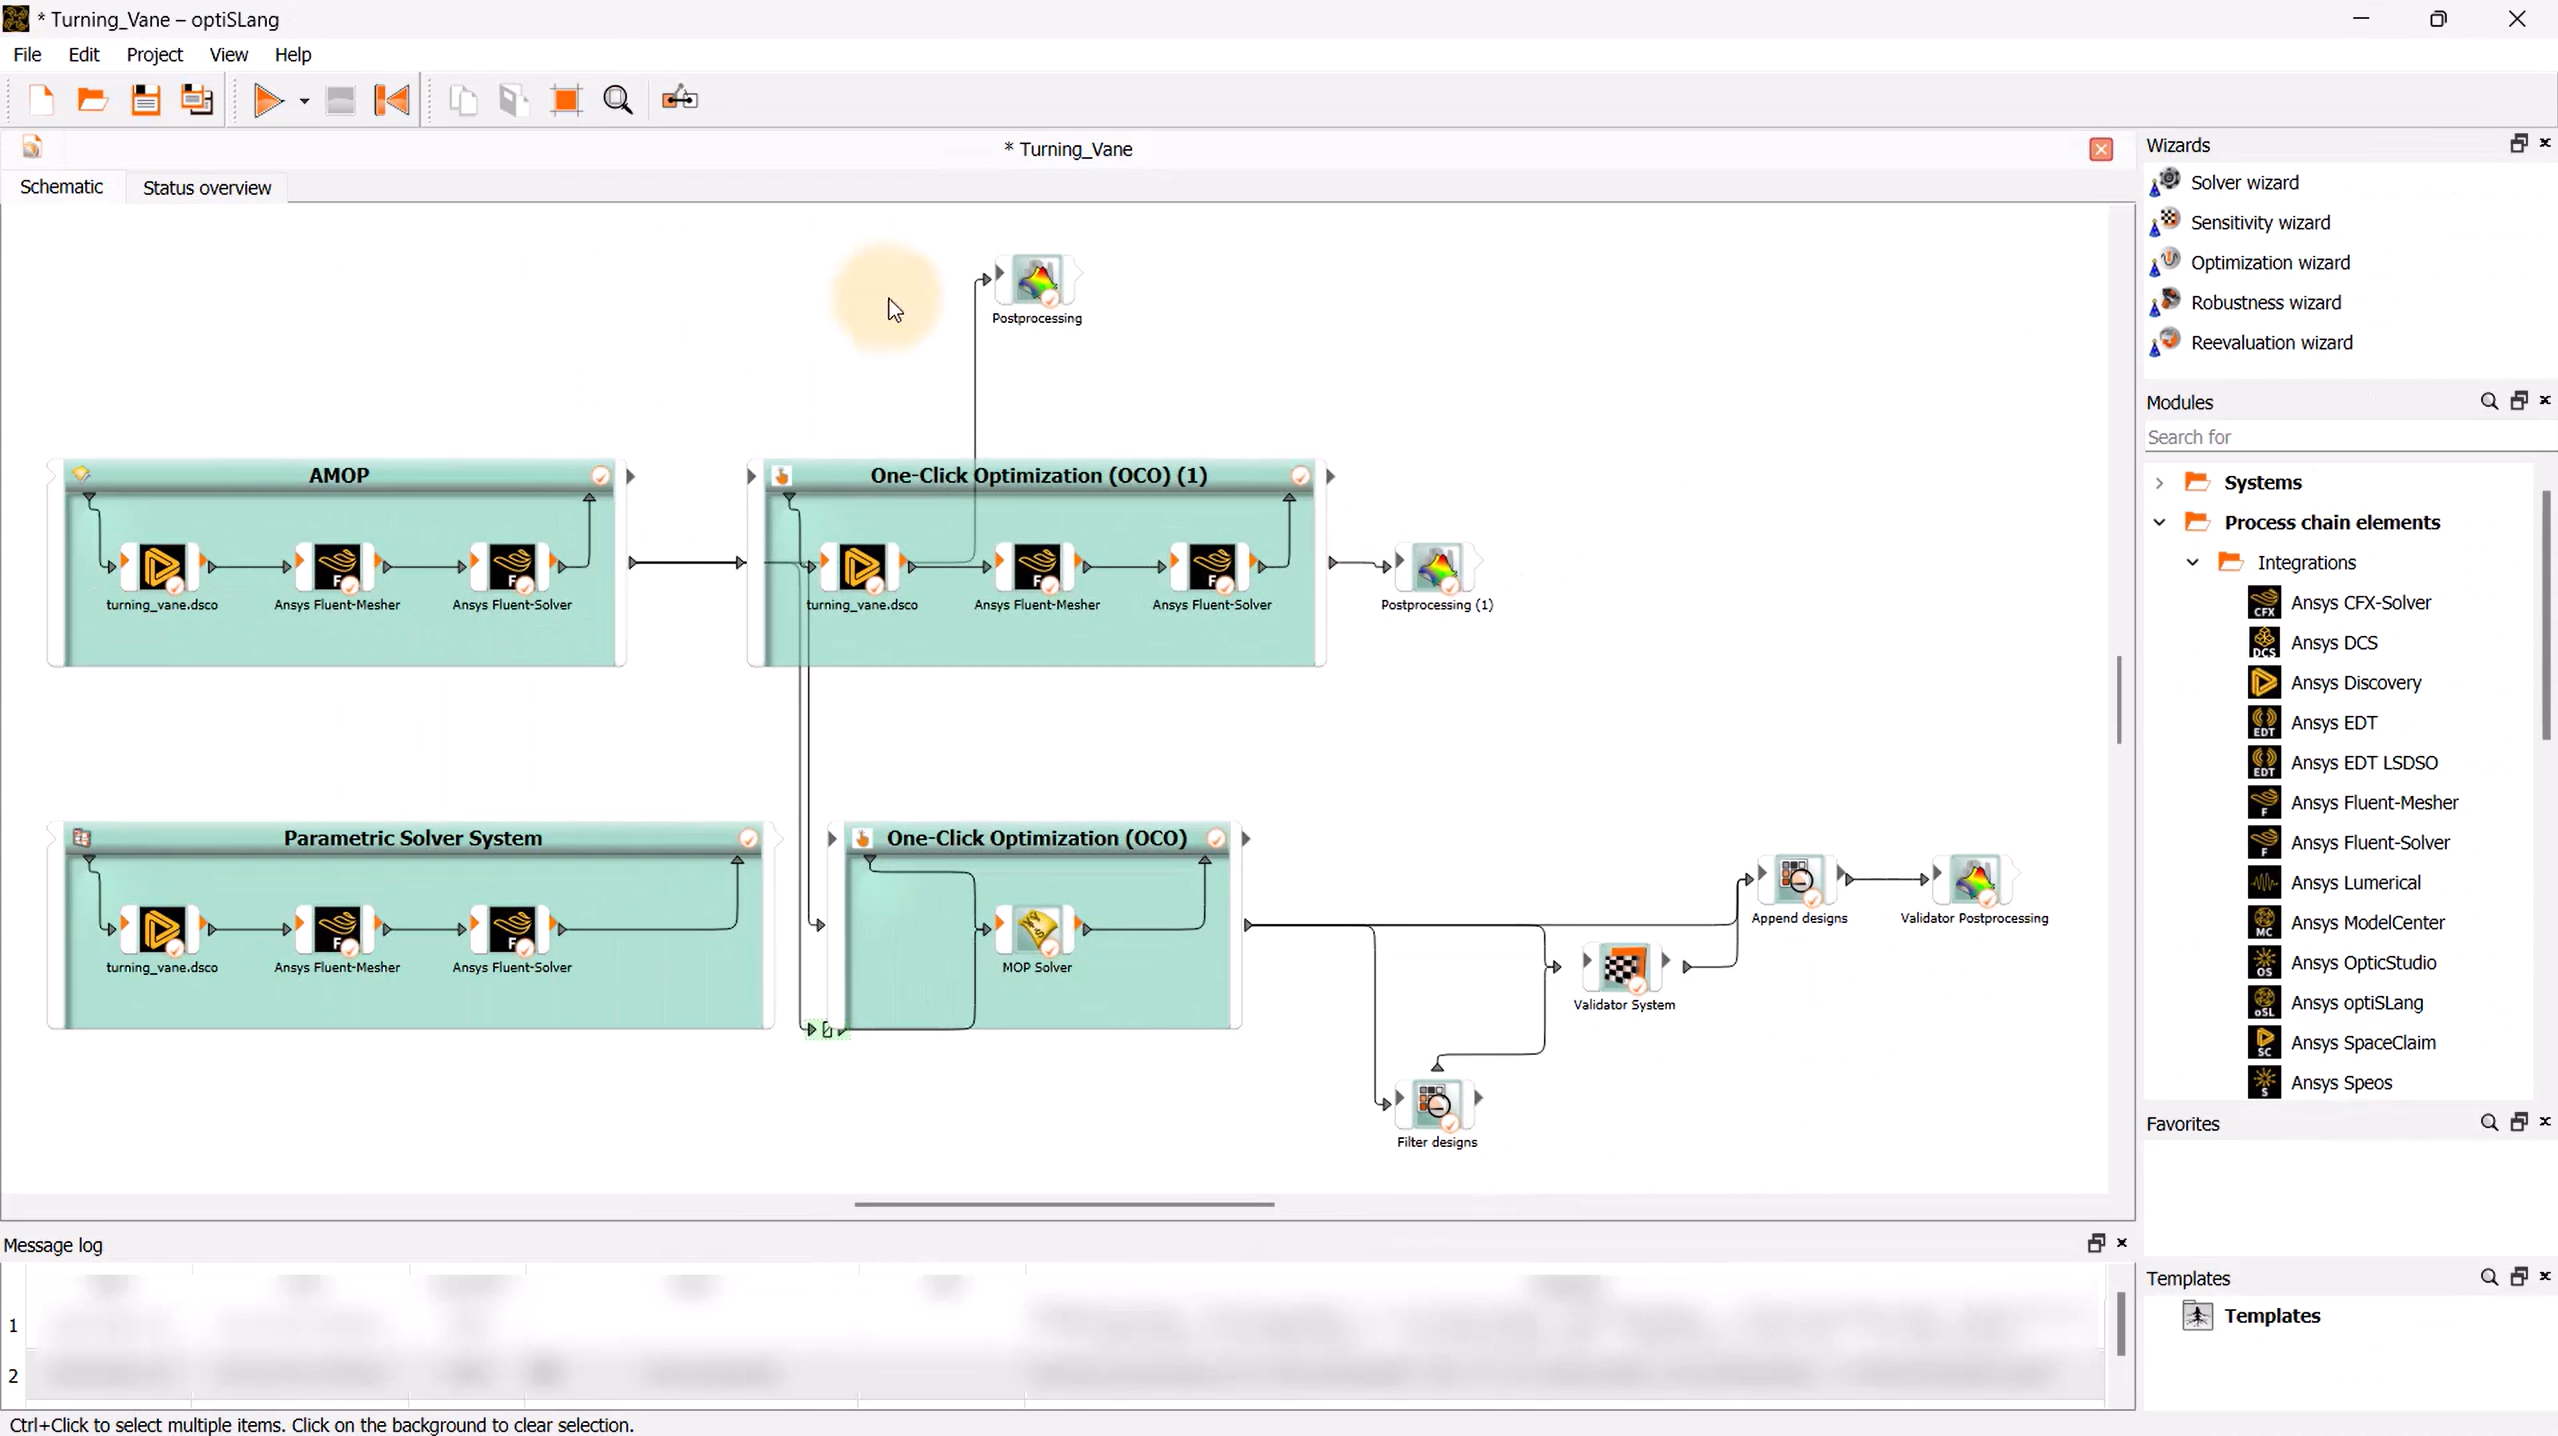This screenshot has height=1436, width=2558.
Task: Select the Validator Postprocessing node
Action: (x=1974, y=880)
